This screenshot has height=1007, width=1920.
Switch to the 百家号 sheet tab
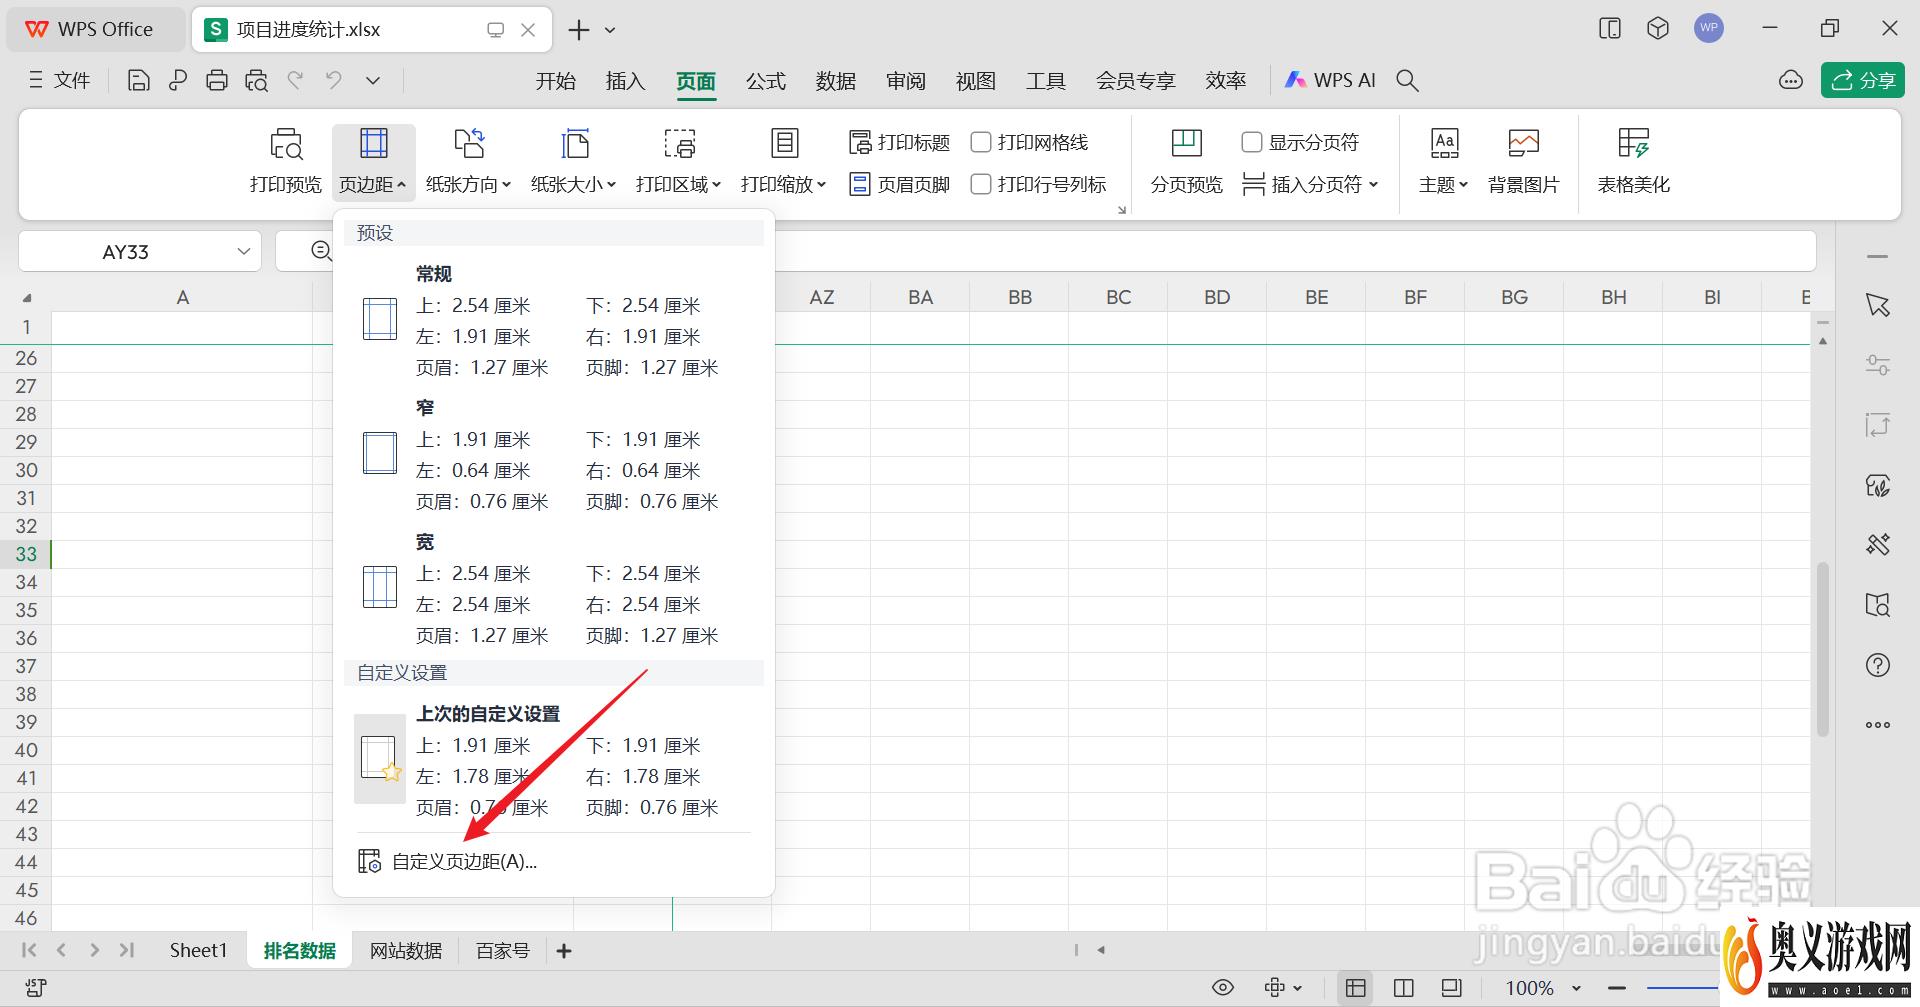coord(502,951)
